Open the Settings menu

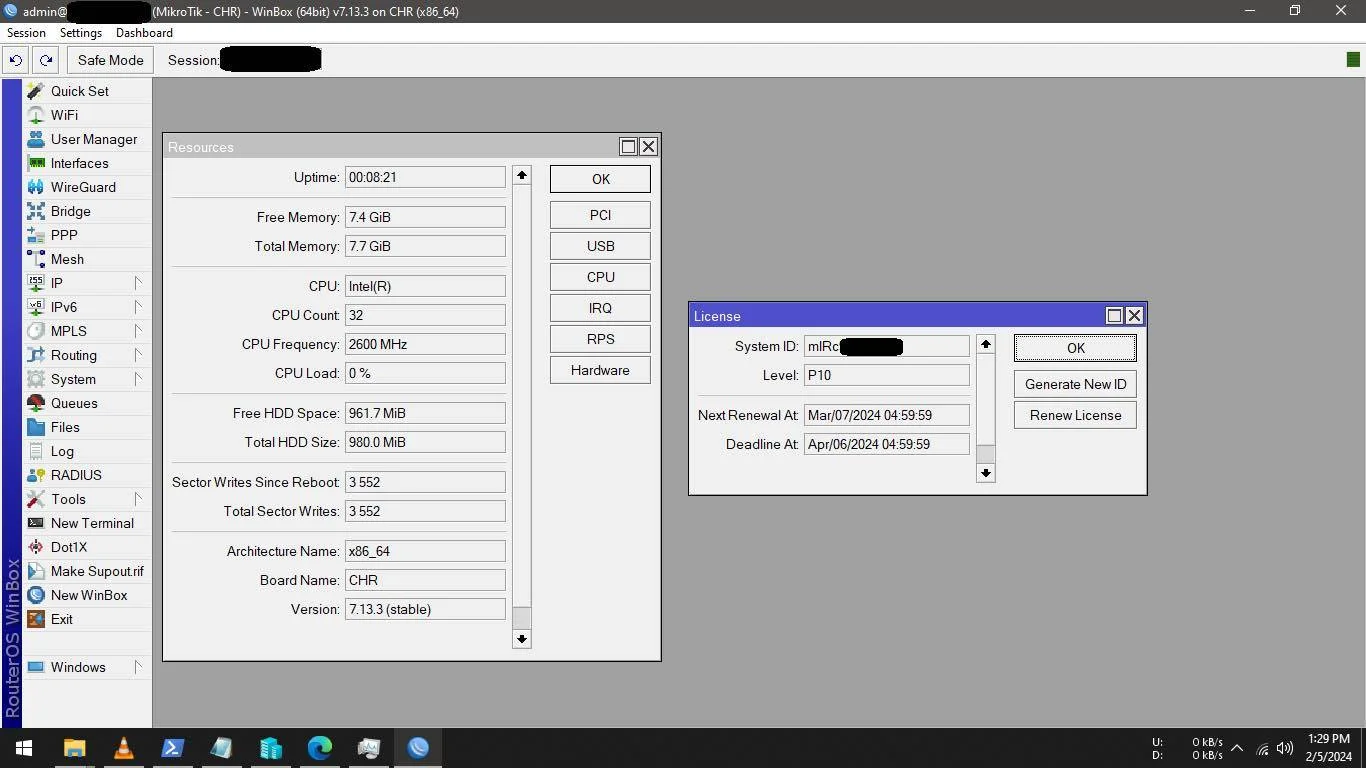(81, 33)
